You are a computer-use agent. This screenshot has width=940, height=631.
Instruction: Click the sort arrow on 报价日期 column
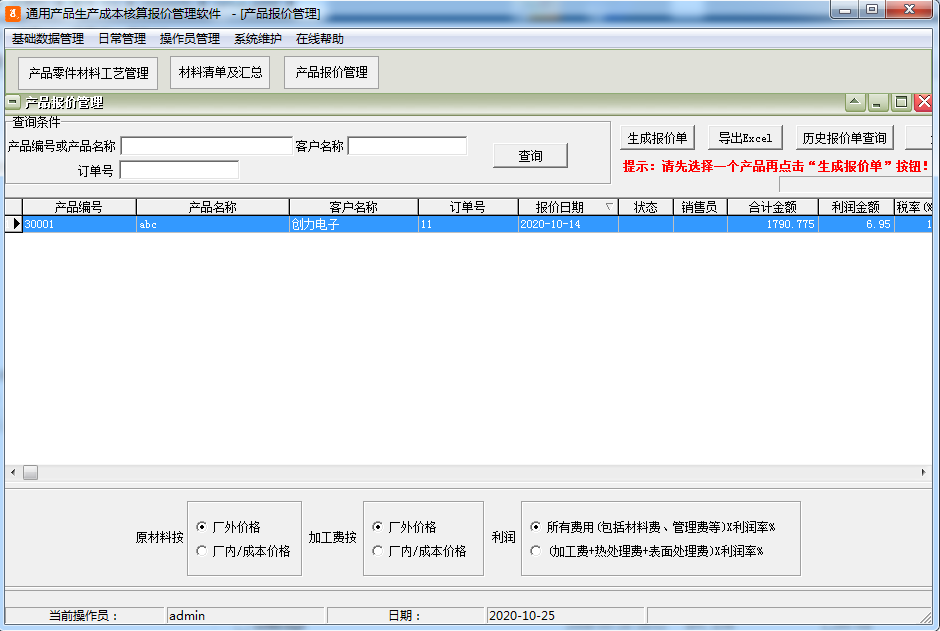609,207
